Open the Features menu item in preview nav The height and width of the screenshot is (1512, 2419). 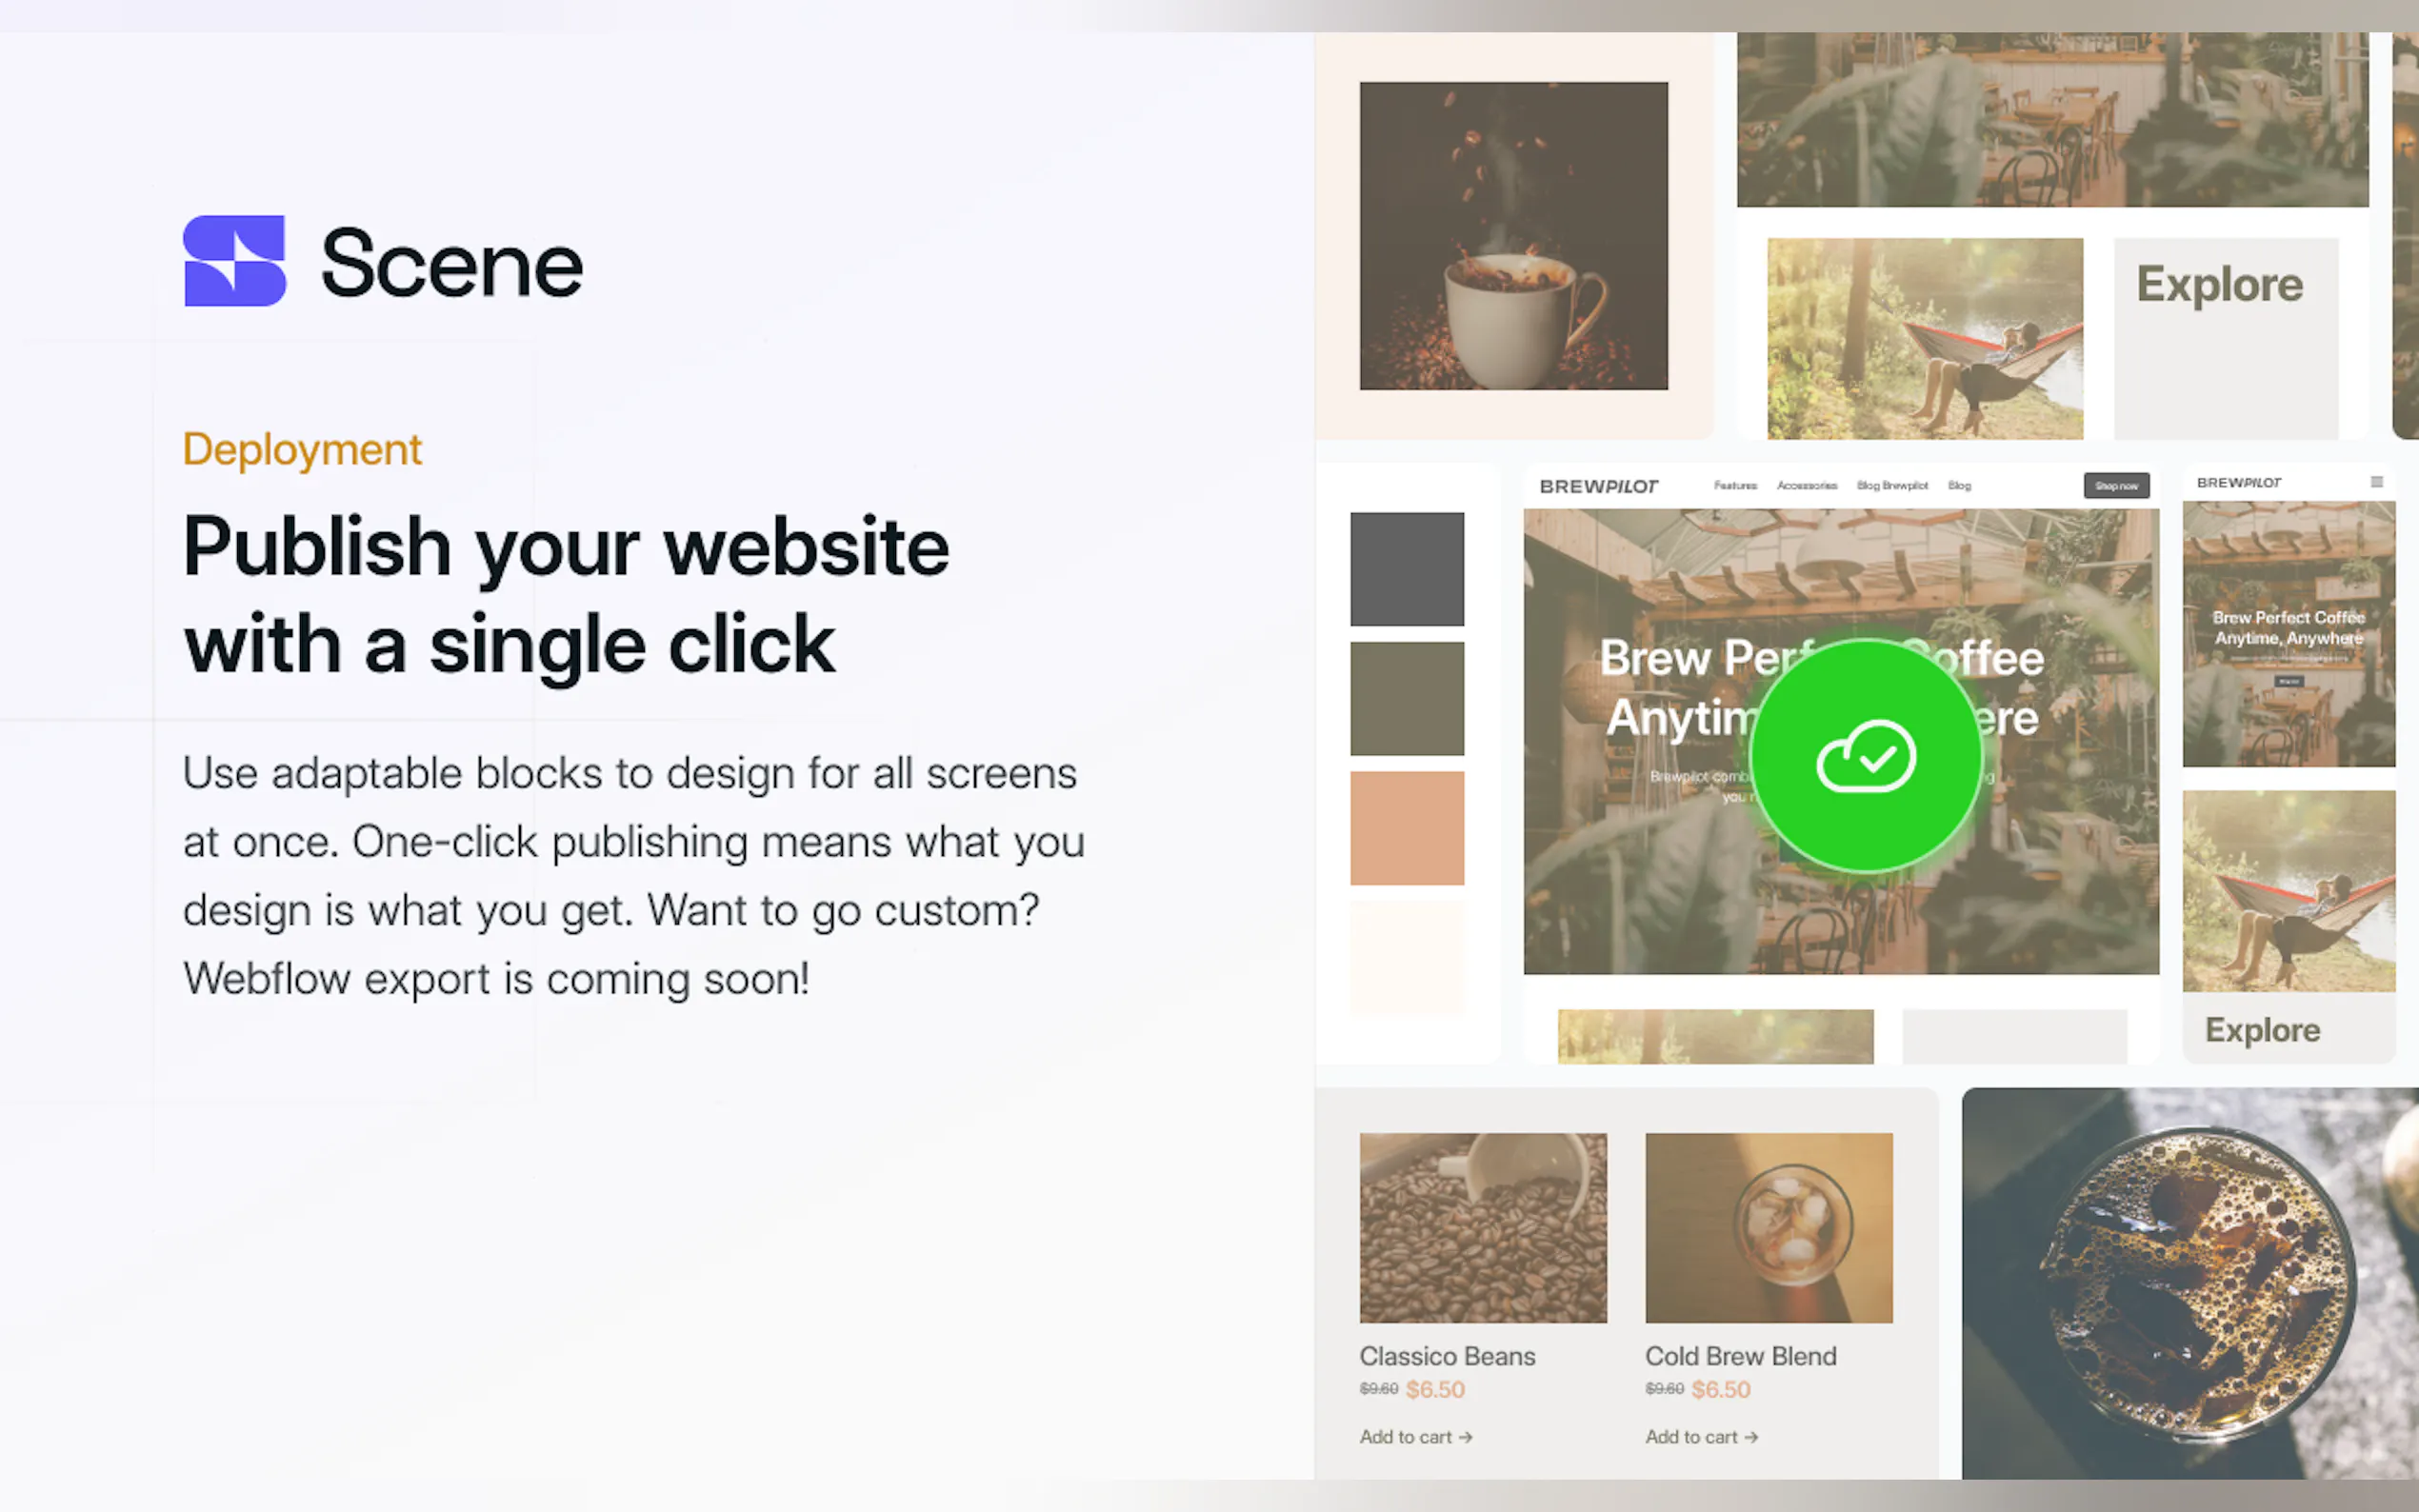(x=1735, y=486)
